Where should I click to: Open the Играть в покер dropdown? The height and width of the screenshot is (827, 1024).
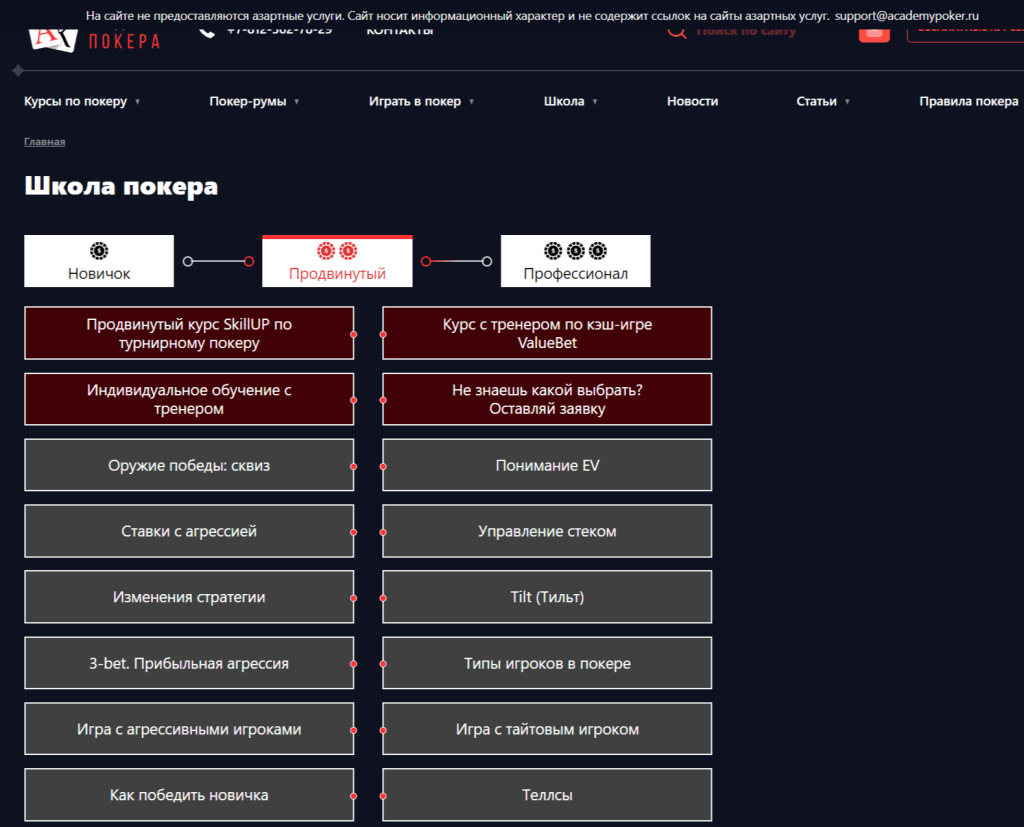click(x=421, y=101)
